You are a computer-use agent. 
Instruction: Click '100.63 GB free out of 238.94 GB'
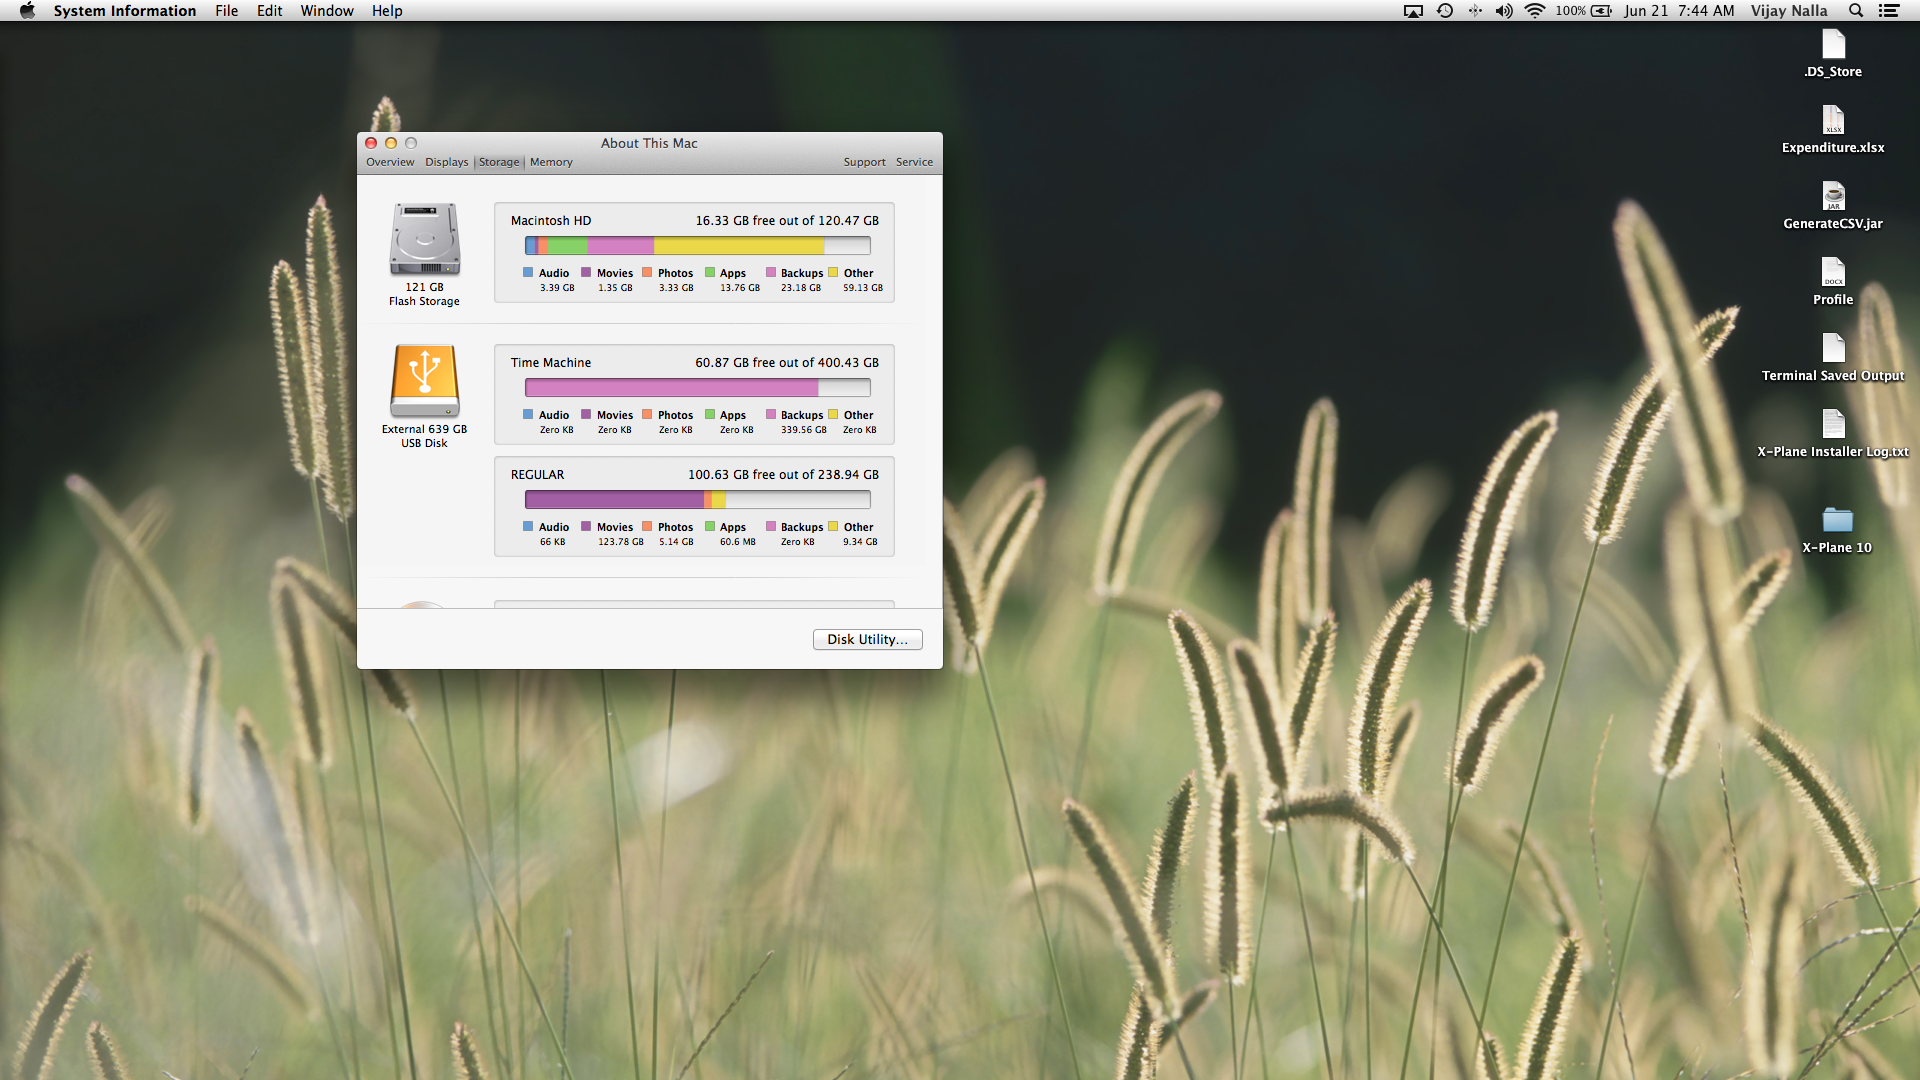pos(783,475)
